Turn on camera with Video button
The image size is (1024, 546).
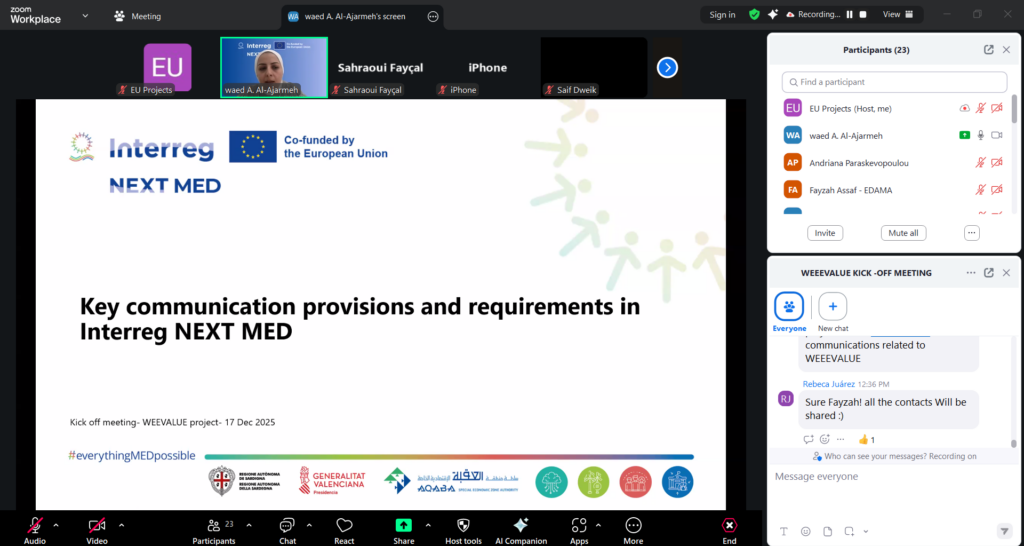coord(97,525)
